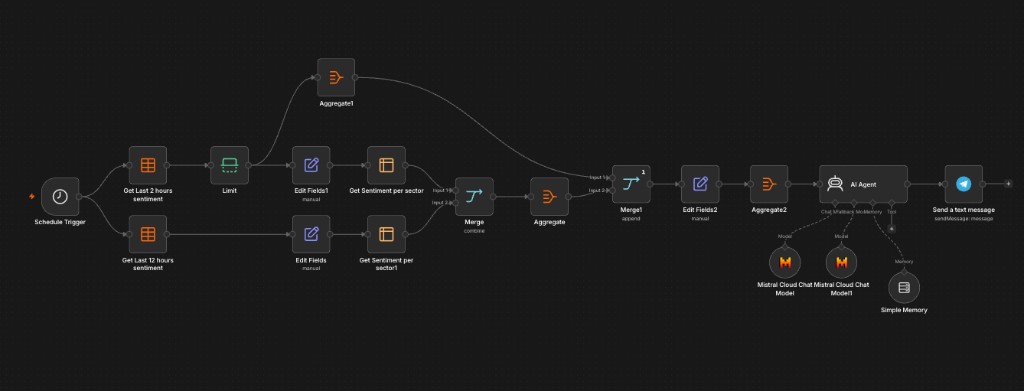Click the Merge1 node Input 2 connector
Image resolution: width=1024 pixels, height=391 pixels.
click(x=612, y=190)
